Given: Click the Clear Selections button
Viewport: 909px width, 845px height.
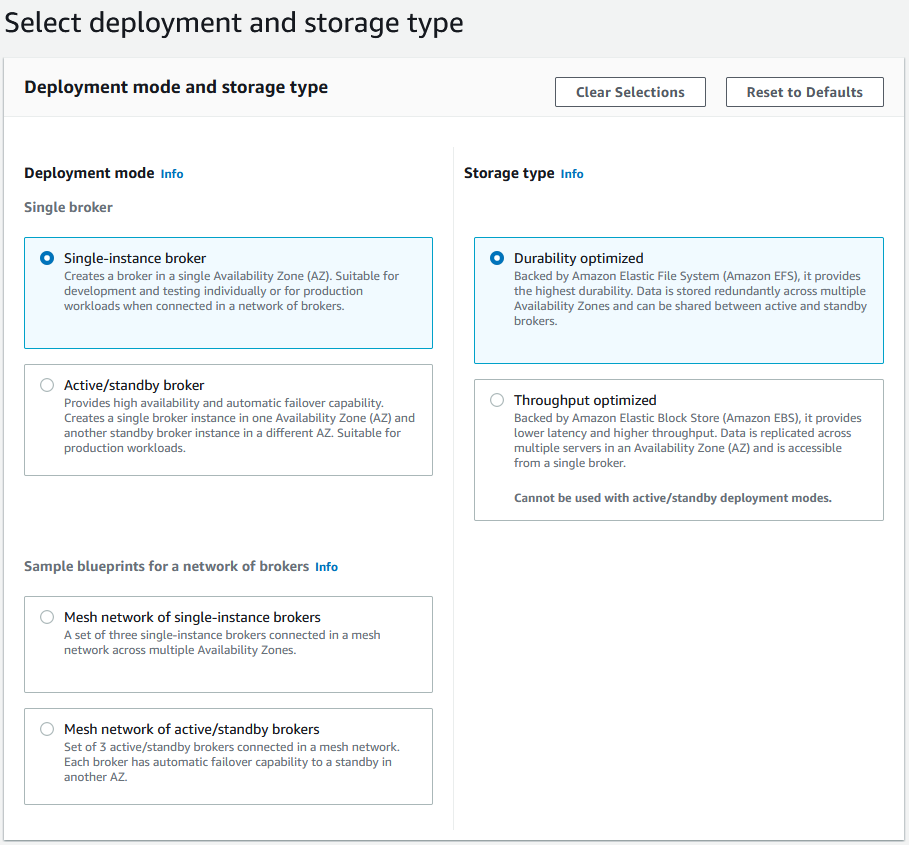Looking at the screenshot, I should [630, 92].
